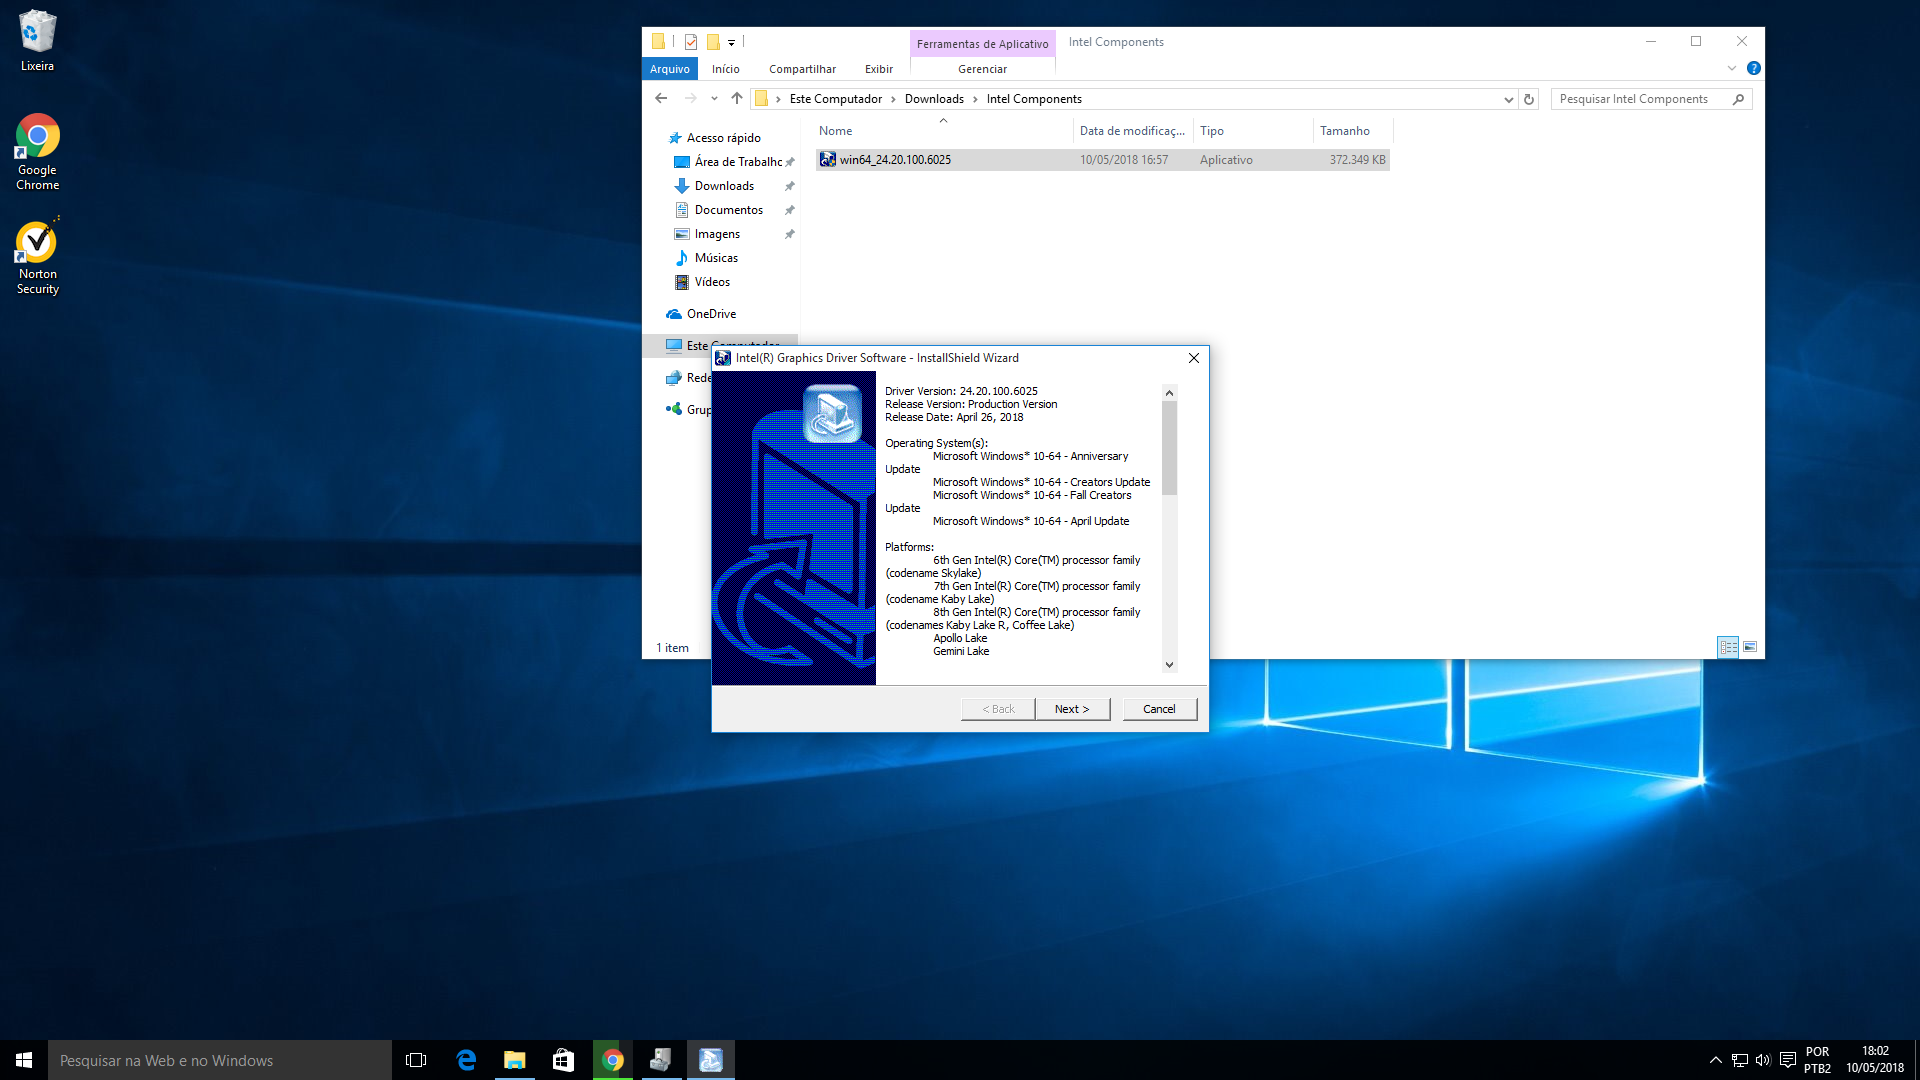
Task: Sort files by Tamanho column
Action: click(x=1352, y=131)
